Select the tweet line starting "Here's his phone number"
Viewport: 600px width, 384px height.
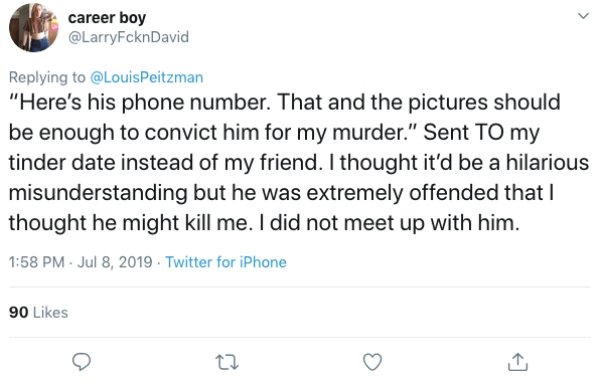click(x=285, y=103)
